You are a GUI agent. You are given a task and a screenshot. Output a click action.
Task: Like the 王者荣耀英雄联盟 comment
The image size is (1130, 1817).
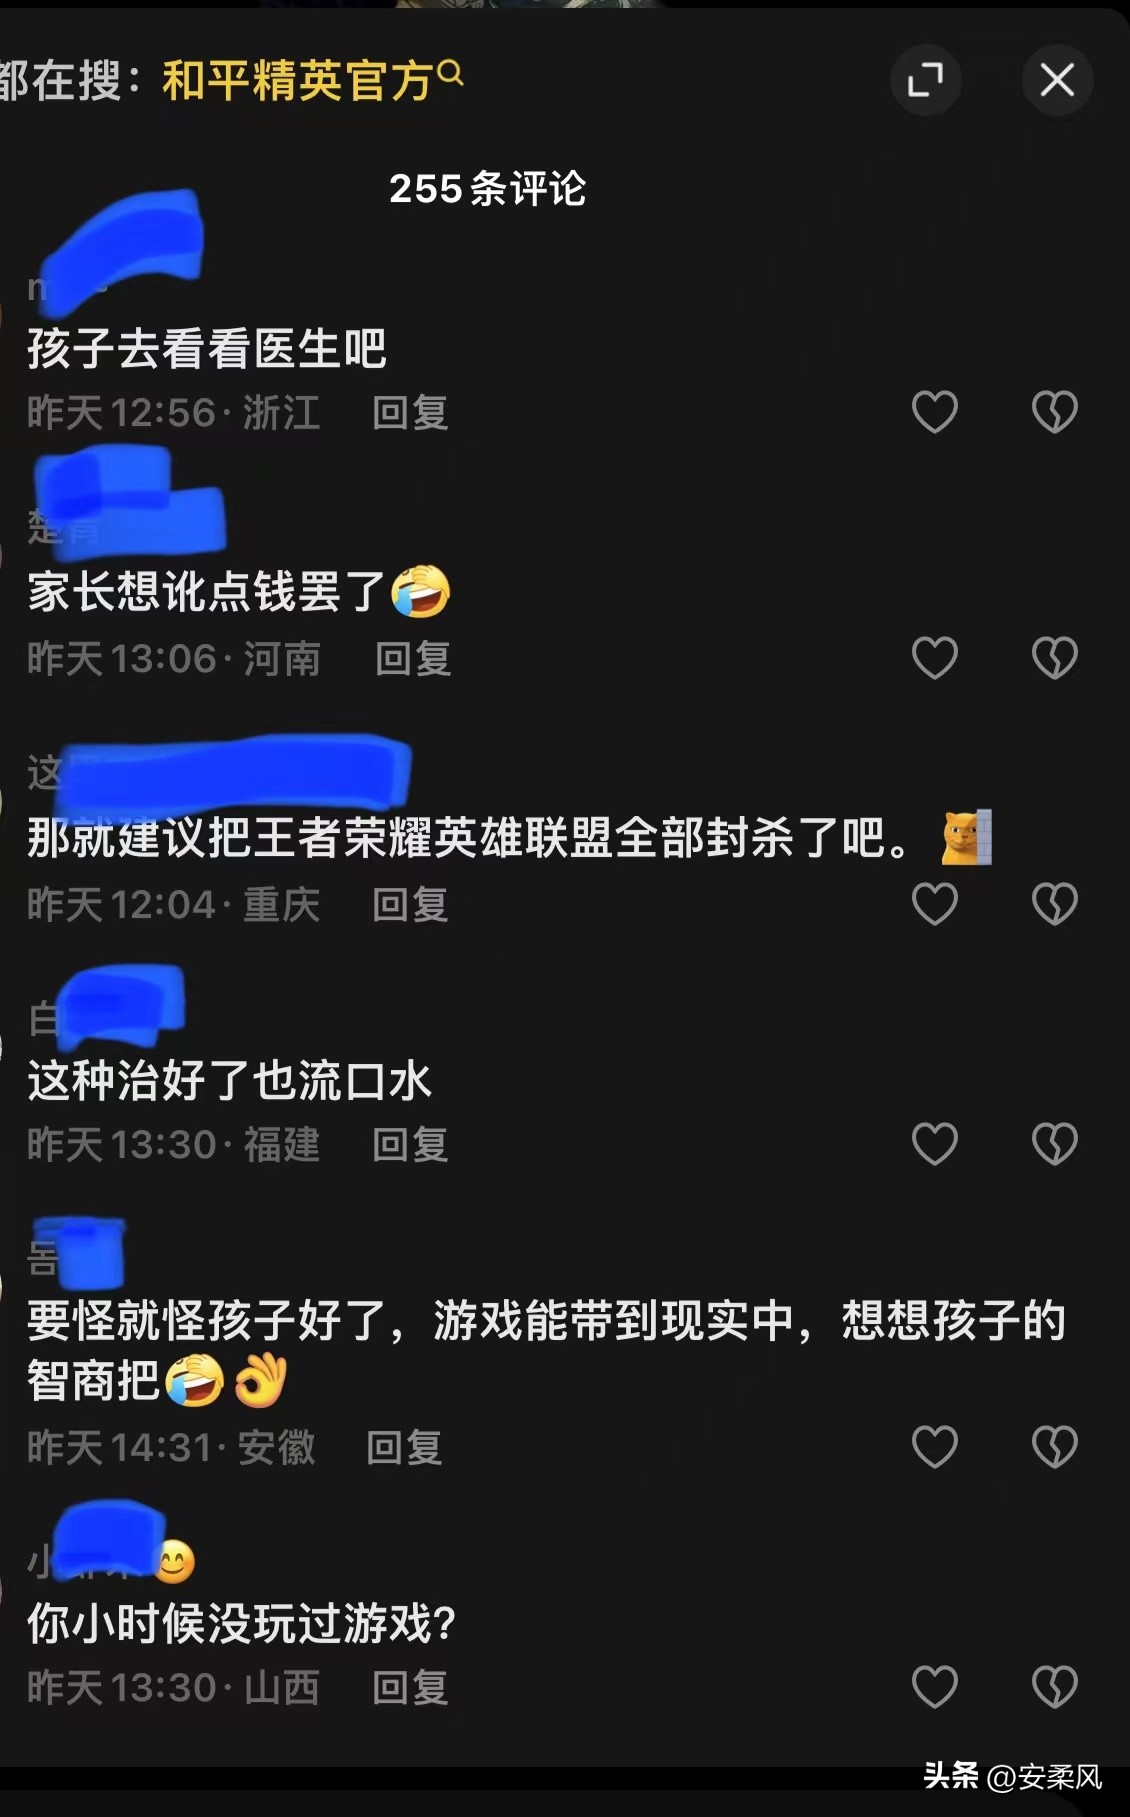tap(935, 904)
